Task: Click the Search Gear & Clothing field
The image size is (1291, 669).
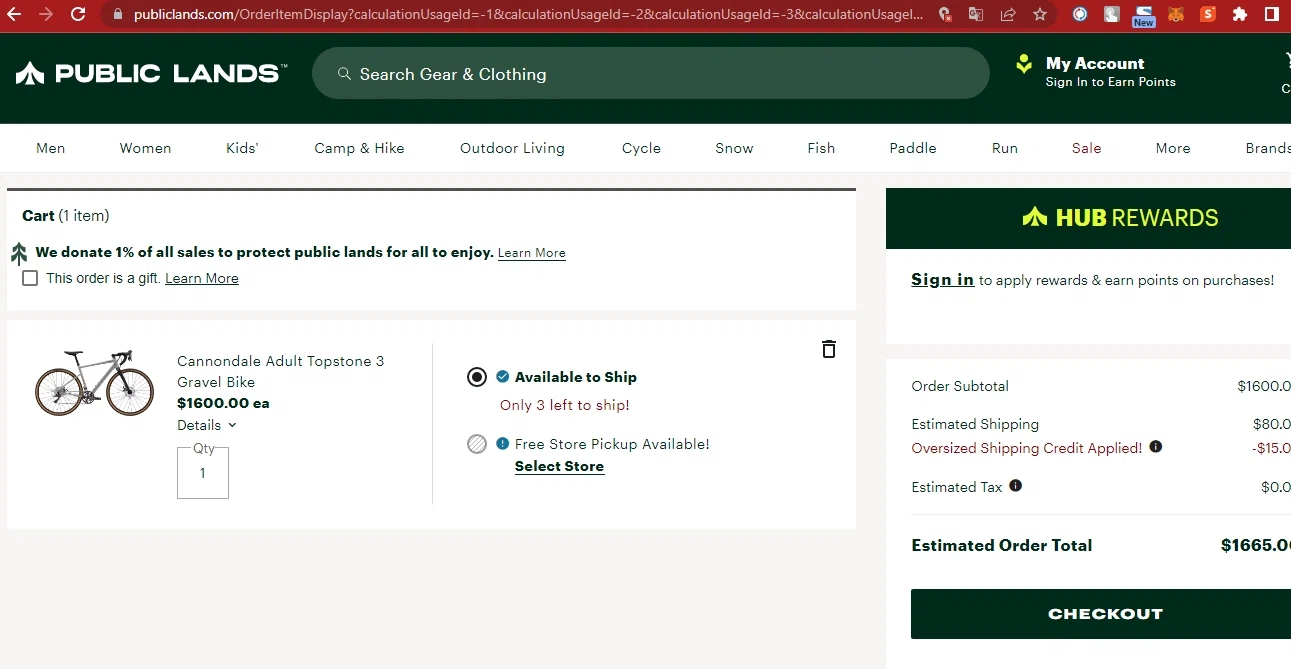Action: tap(651, 73)
